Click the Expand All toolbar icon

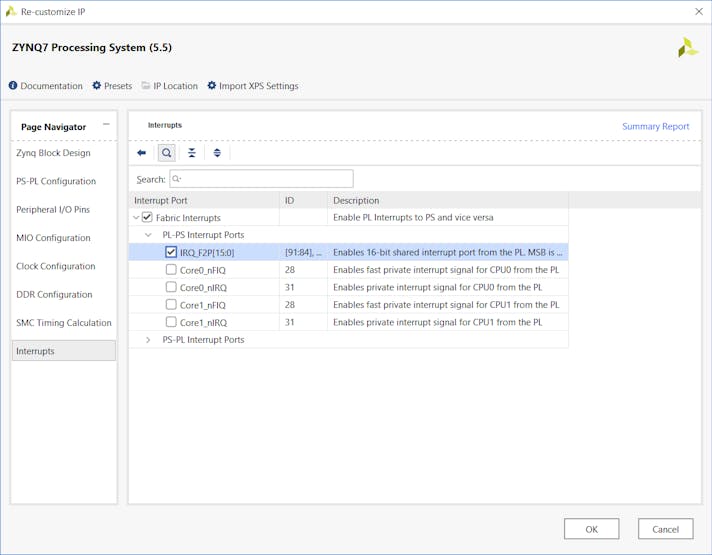(x=217, y=153)
